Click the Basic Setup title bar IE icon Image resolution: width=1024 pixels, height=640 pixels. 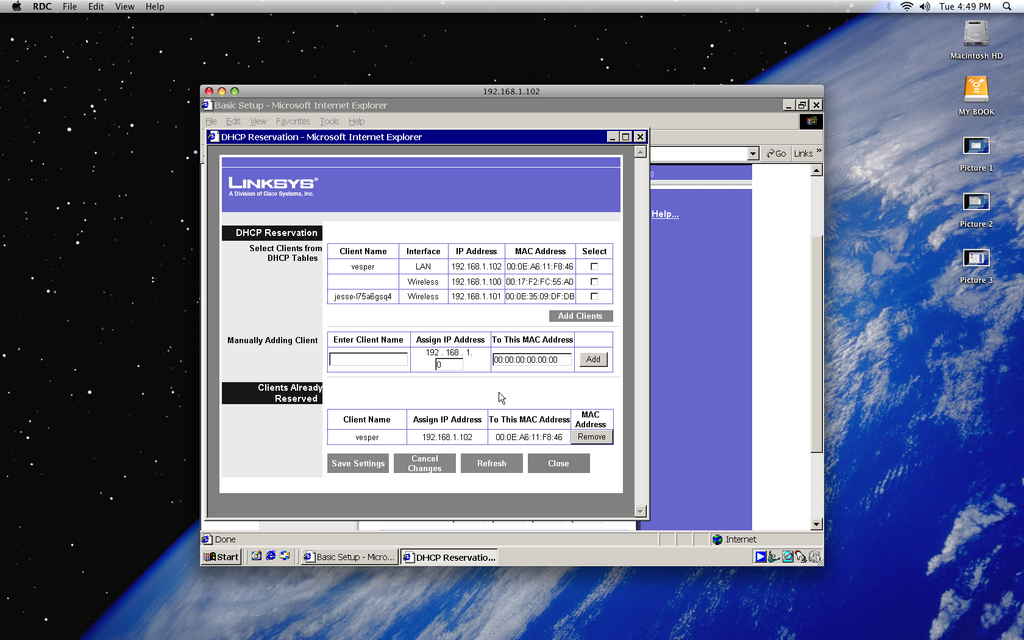pyautogui.click(x=207, y=105)
